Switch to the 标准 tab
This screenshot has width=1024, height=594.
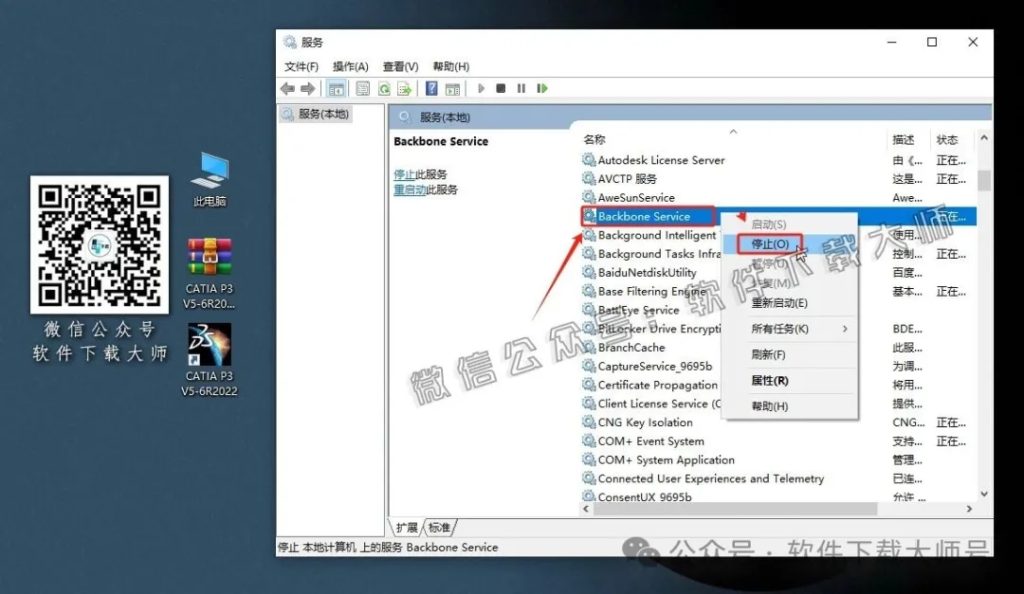[438, 525]
